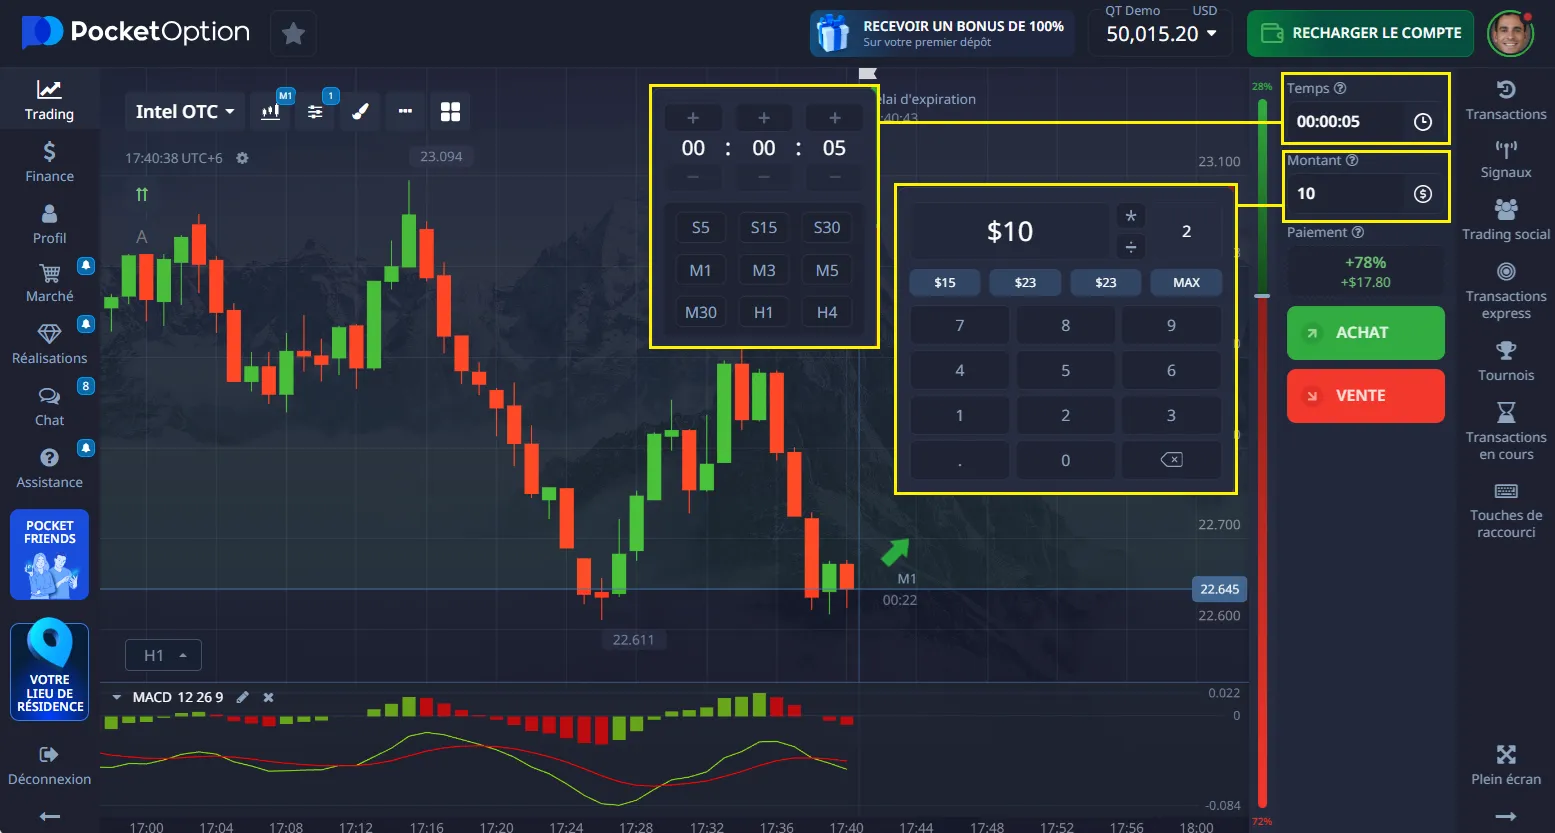This screenshot has height=833, width=1555.
Task: Click the dollar icon in Montant field
Action: [1422, 194]
